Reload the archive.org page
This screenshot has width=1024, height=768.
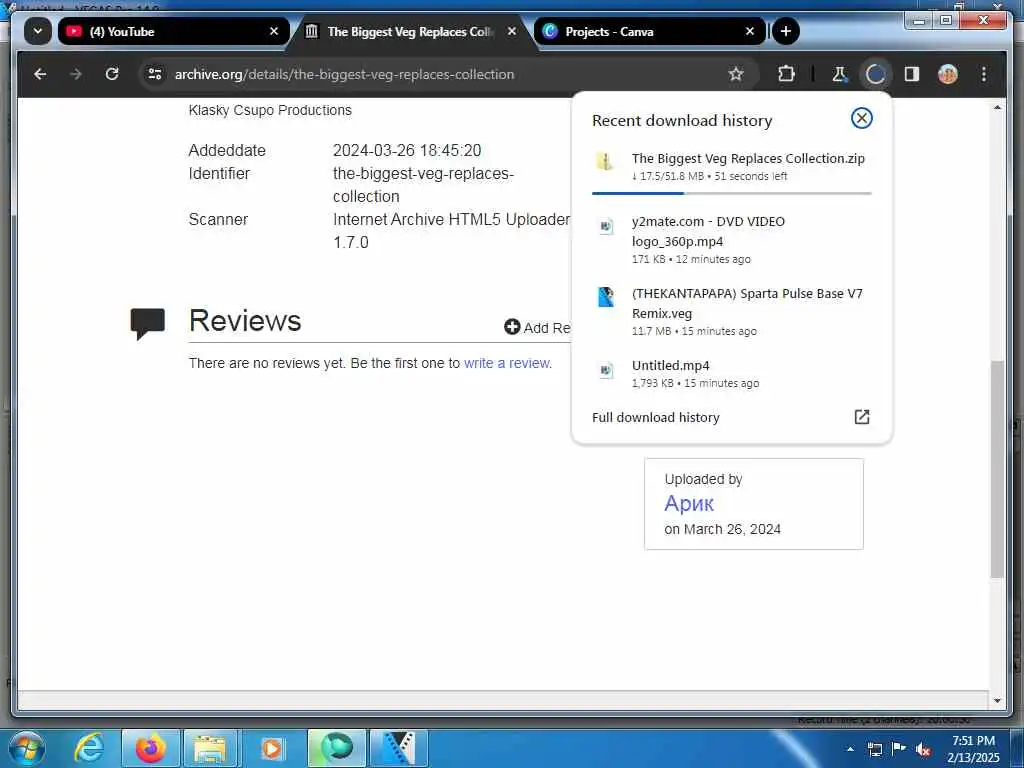click(112, 74)
